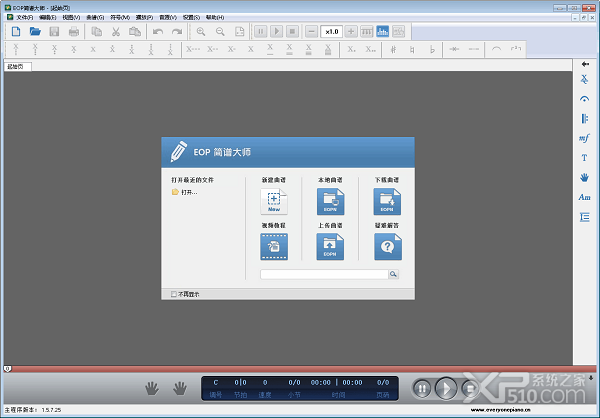The image size is (600, 418).
Task: Create a new score with toolbar icon
Action: (16, 31)
